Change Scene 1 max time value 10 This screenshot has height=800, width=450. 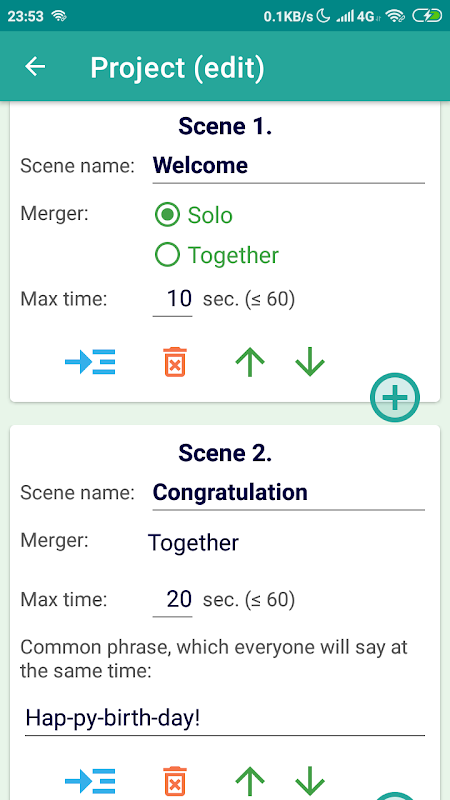pyautogui.click(x=172, y=299)
